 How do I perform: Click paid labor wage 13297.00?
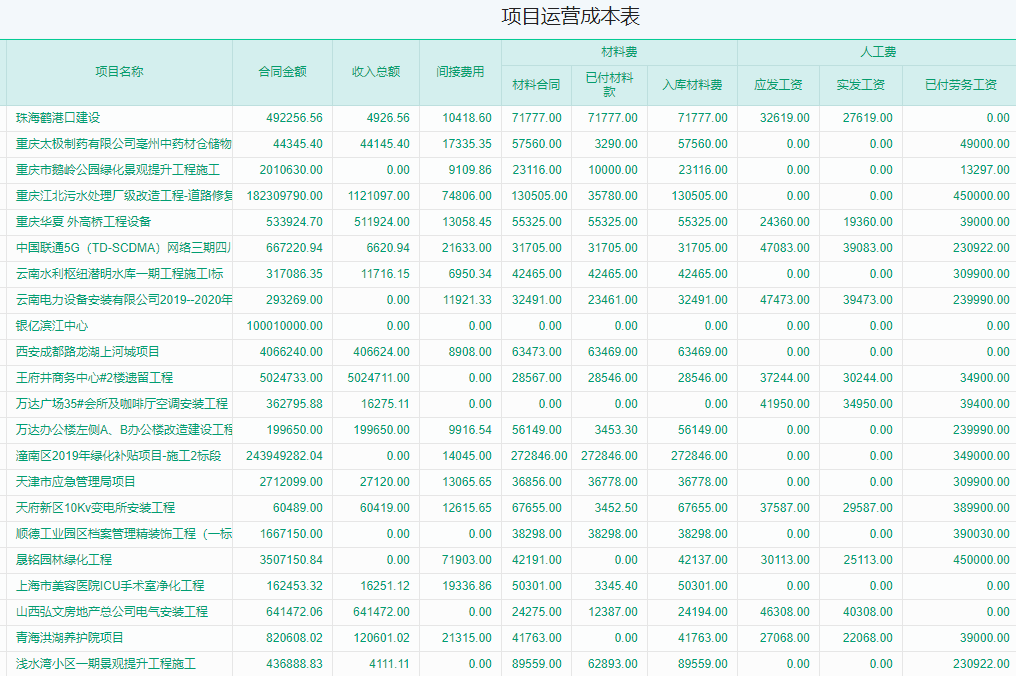(985, 170)
